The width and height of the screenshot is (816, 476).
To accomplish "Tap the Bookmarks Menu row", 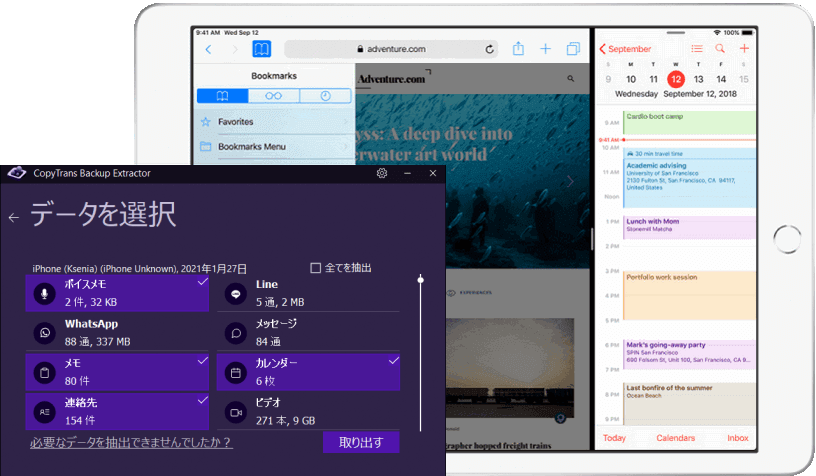I will (274, 147).
